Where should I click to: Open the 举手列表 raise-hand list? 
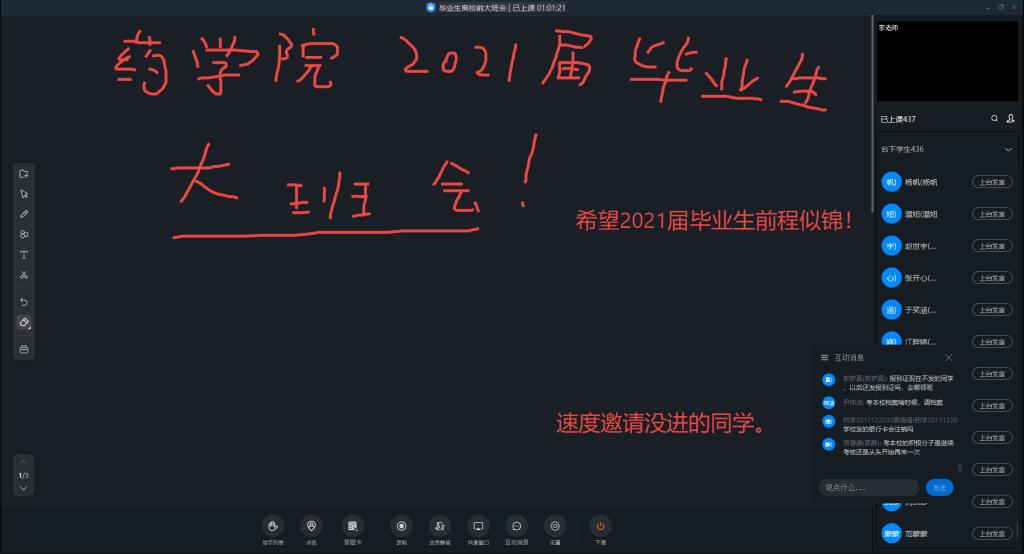tap(272, 526)
